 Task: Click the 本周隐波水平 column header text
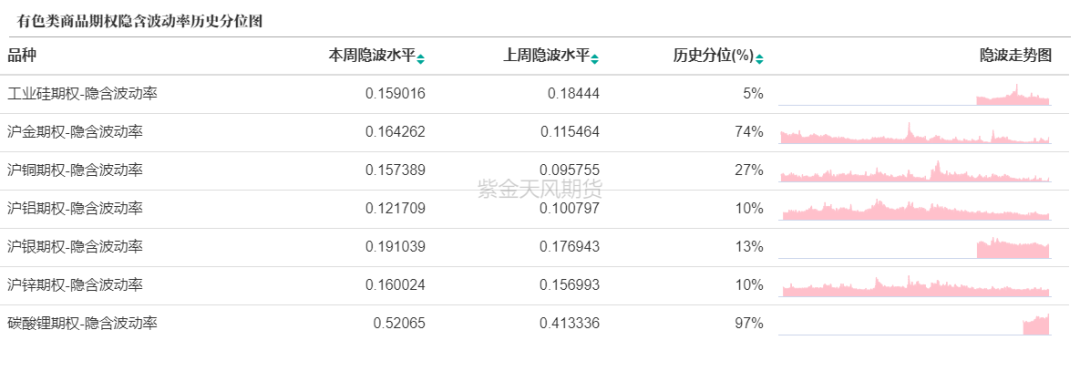(x=373, y=56)
